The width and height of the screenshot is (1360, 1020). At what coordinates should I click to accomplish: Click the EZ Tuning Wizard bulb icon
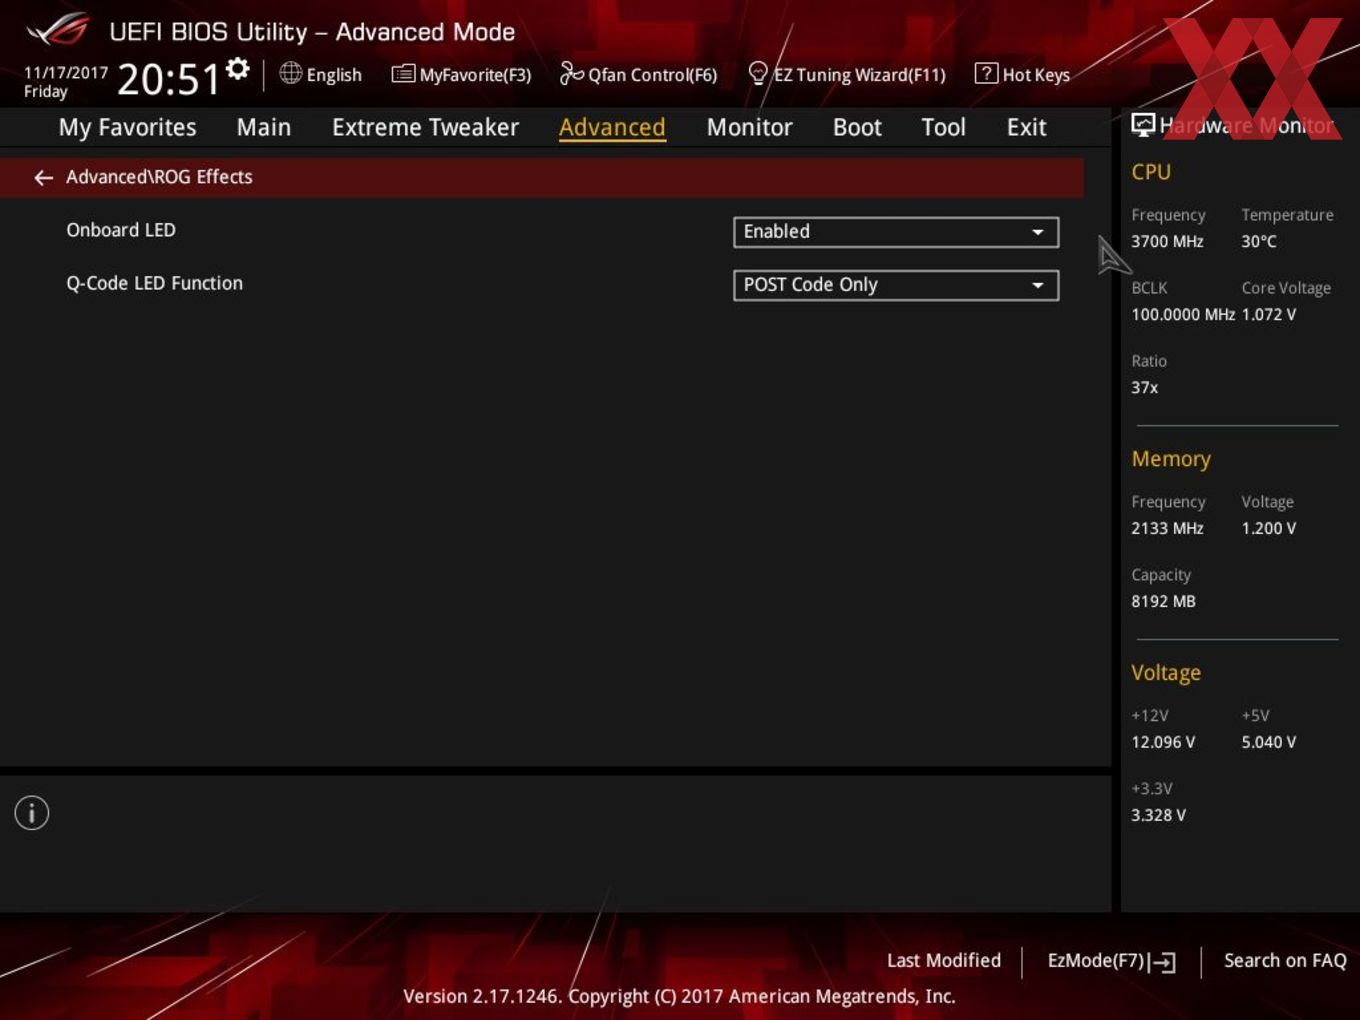(x=758, y=73)
